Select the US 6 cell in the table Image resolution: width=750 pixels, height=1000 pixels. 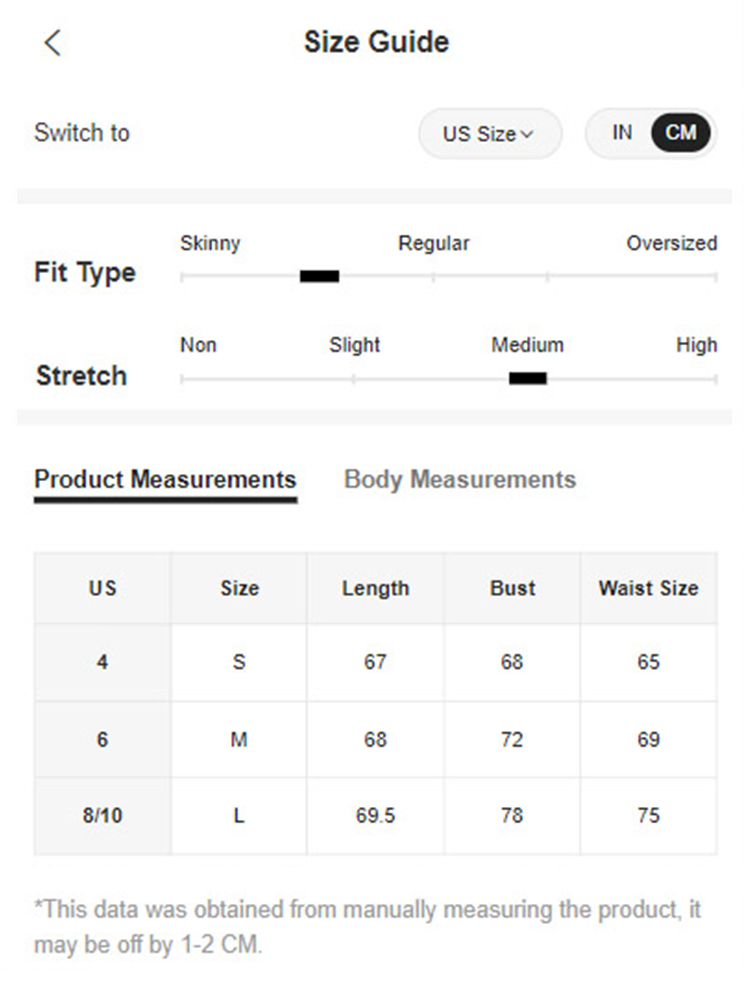(101, 739)
